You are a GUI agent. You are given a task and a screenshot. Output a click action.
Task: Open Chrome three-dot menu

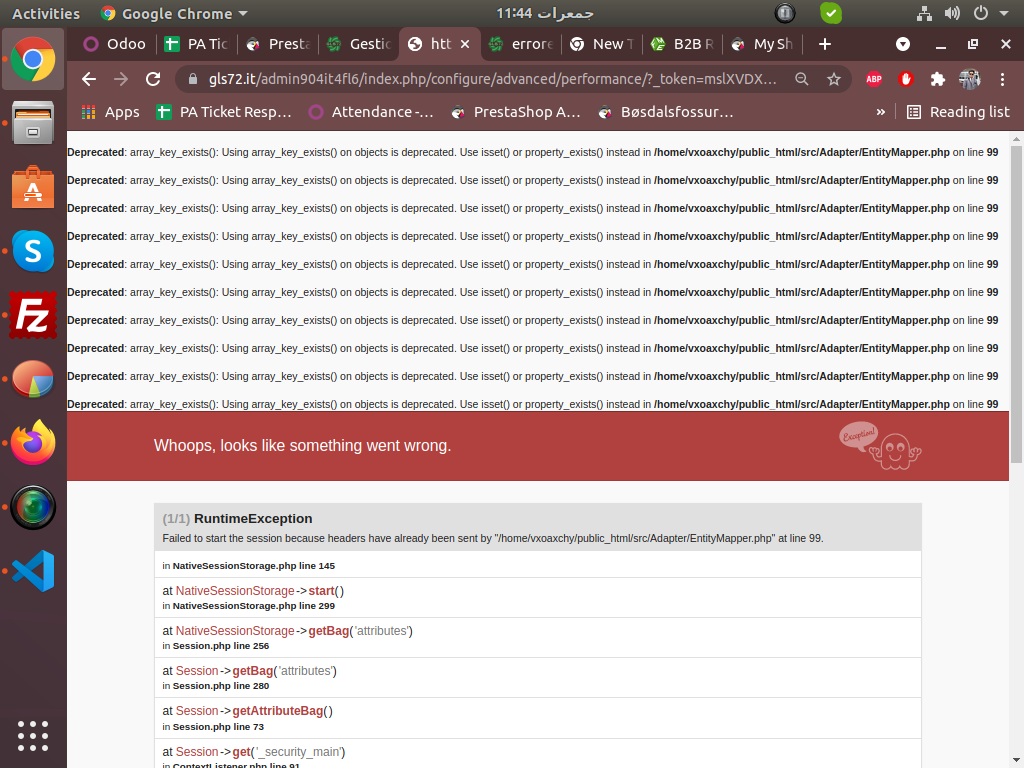point(1002,79)
